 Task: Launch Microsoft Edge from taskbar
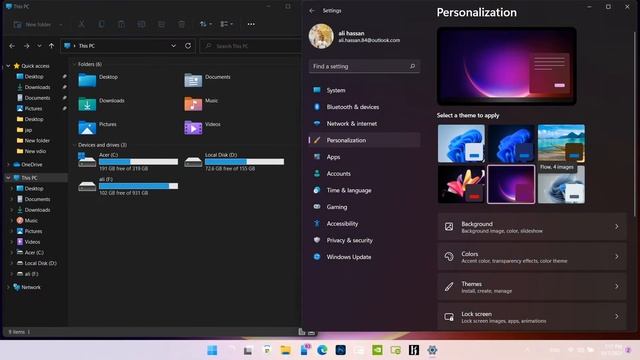tap(322, 350)
